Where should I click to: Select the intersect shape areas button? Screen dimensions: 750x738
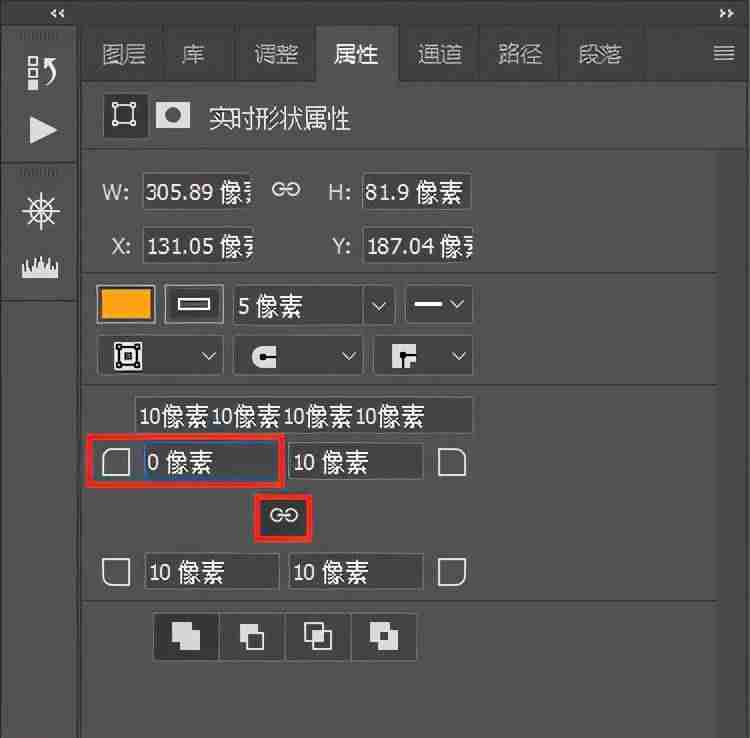point(318,637)
